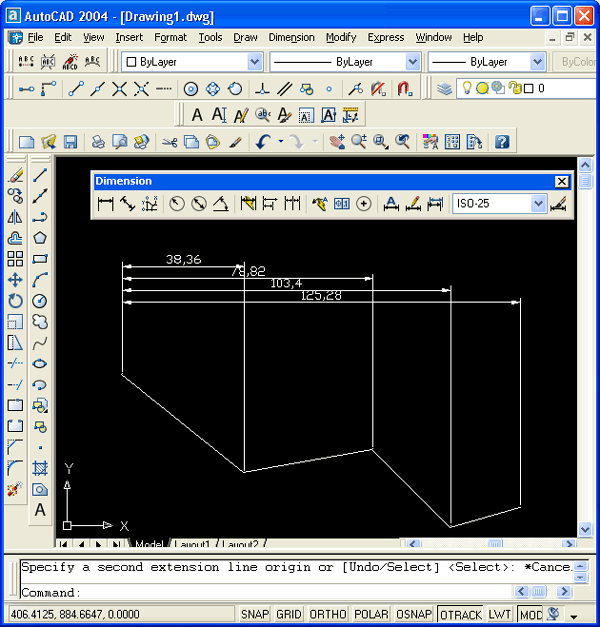The width and height of the screenshot is (600, 627).
Task: Click in the Command line input
Action: click(300, 592)
